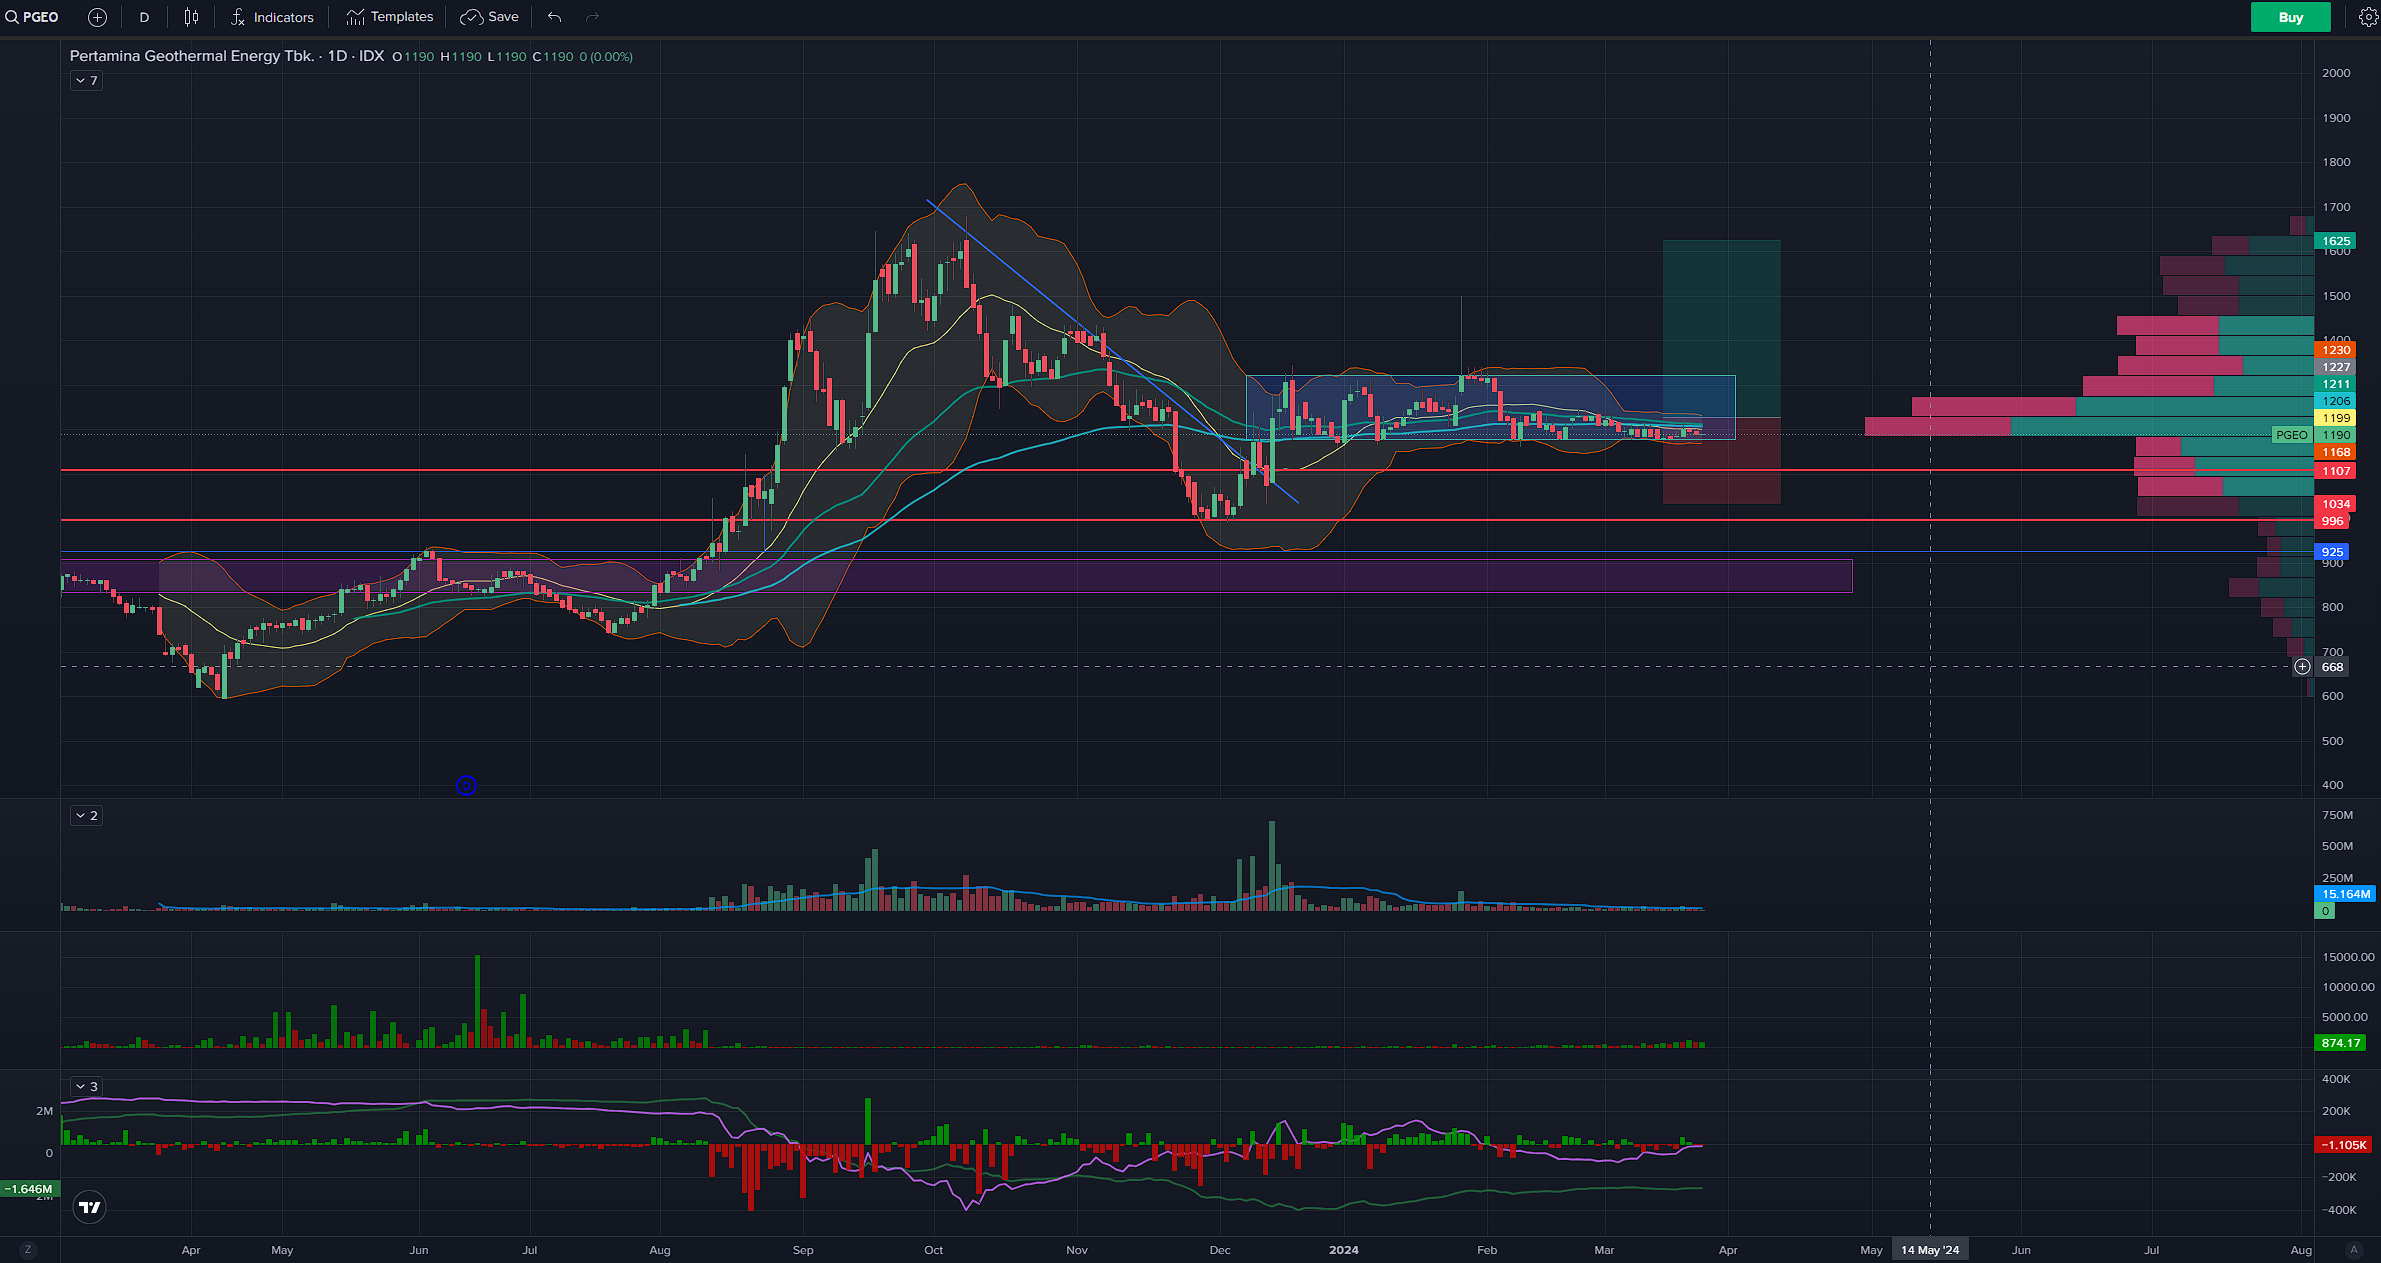The height and width of the screenshot is (1263, 2381).
Task: Open chart settings via the gear icon
Action: [x=2368, y=17]
